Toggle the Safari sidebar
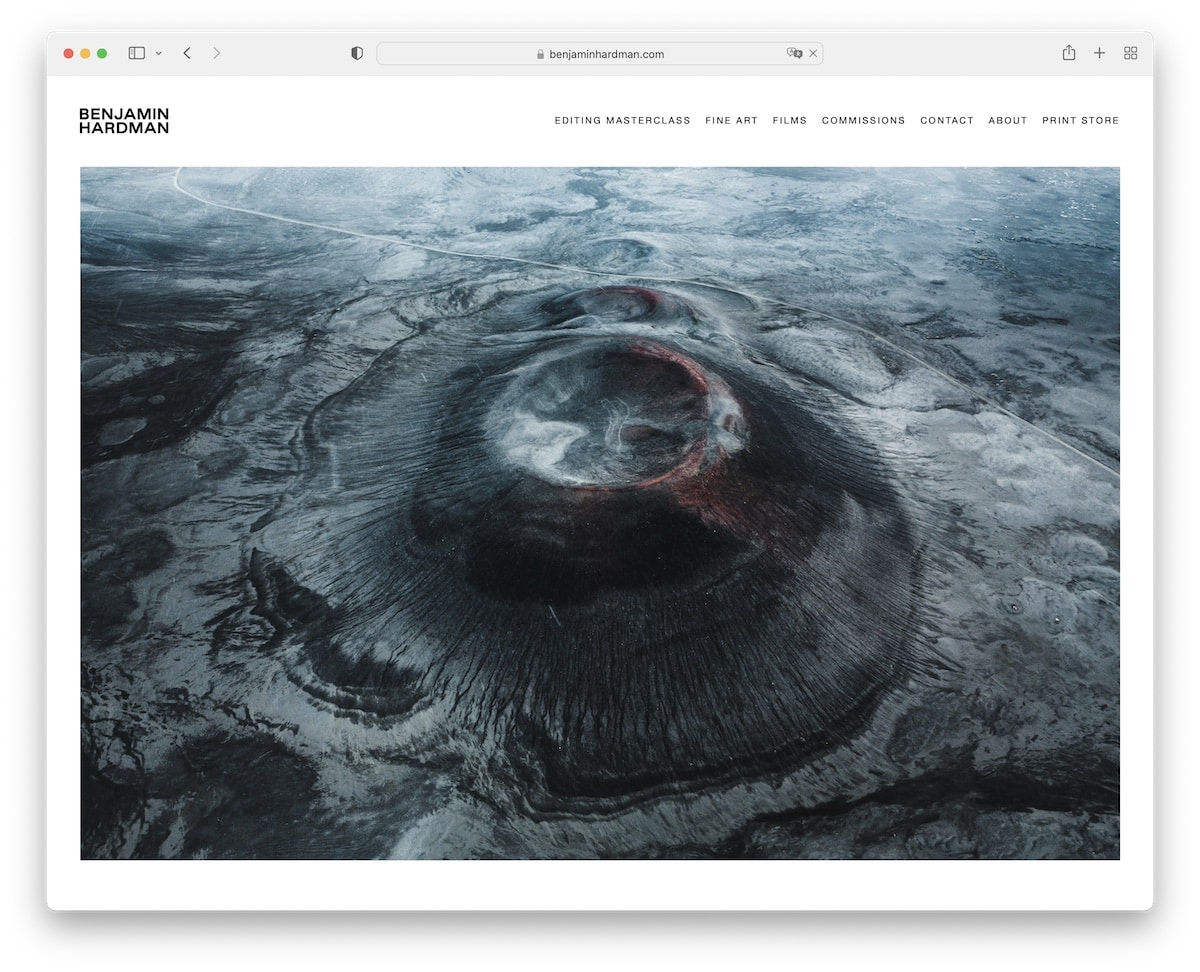This screenshot has width=1200, height=972. pos(135,52)
